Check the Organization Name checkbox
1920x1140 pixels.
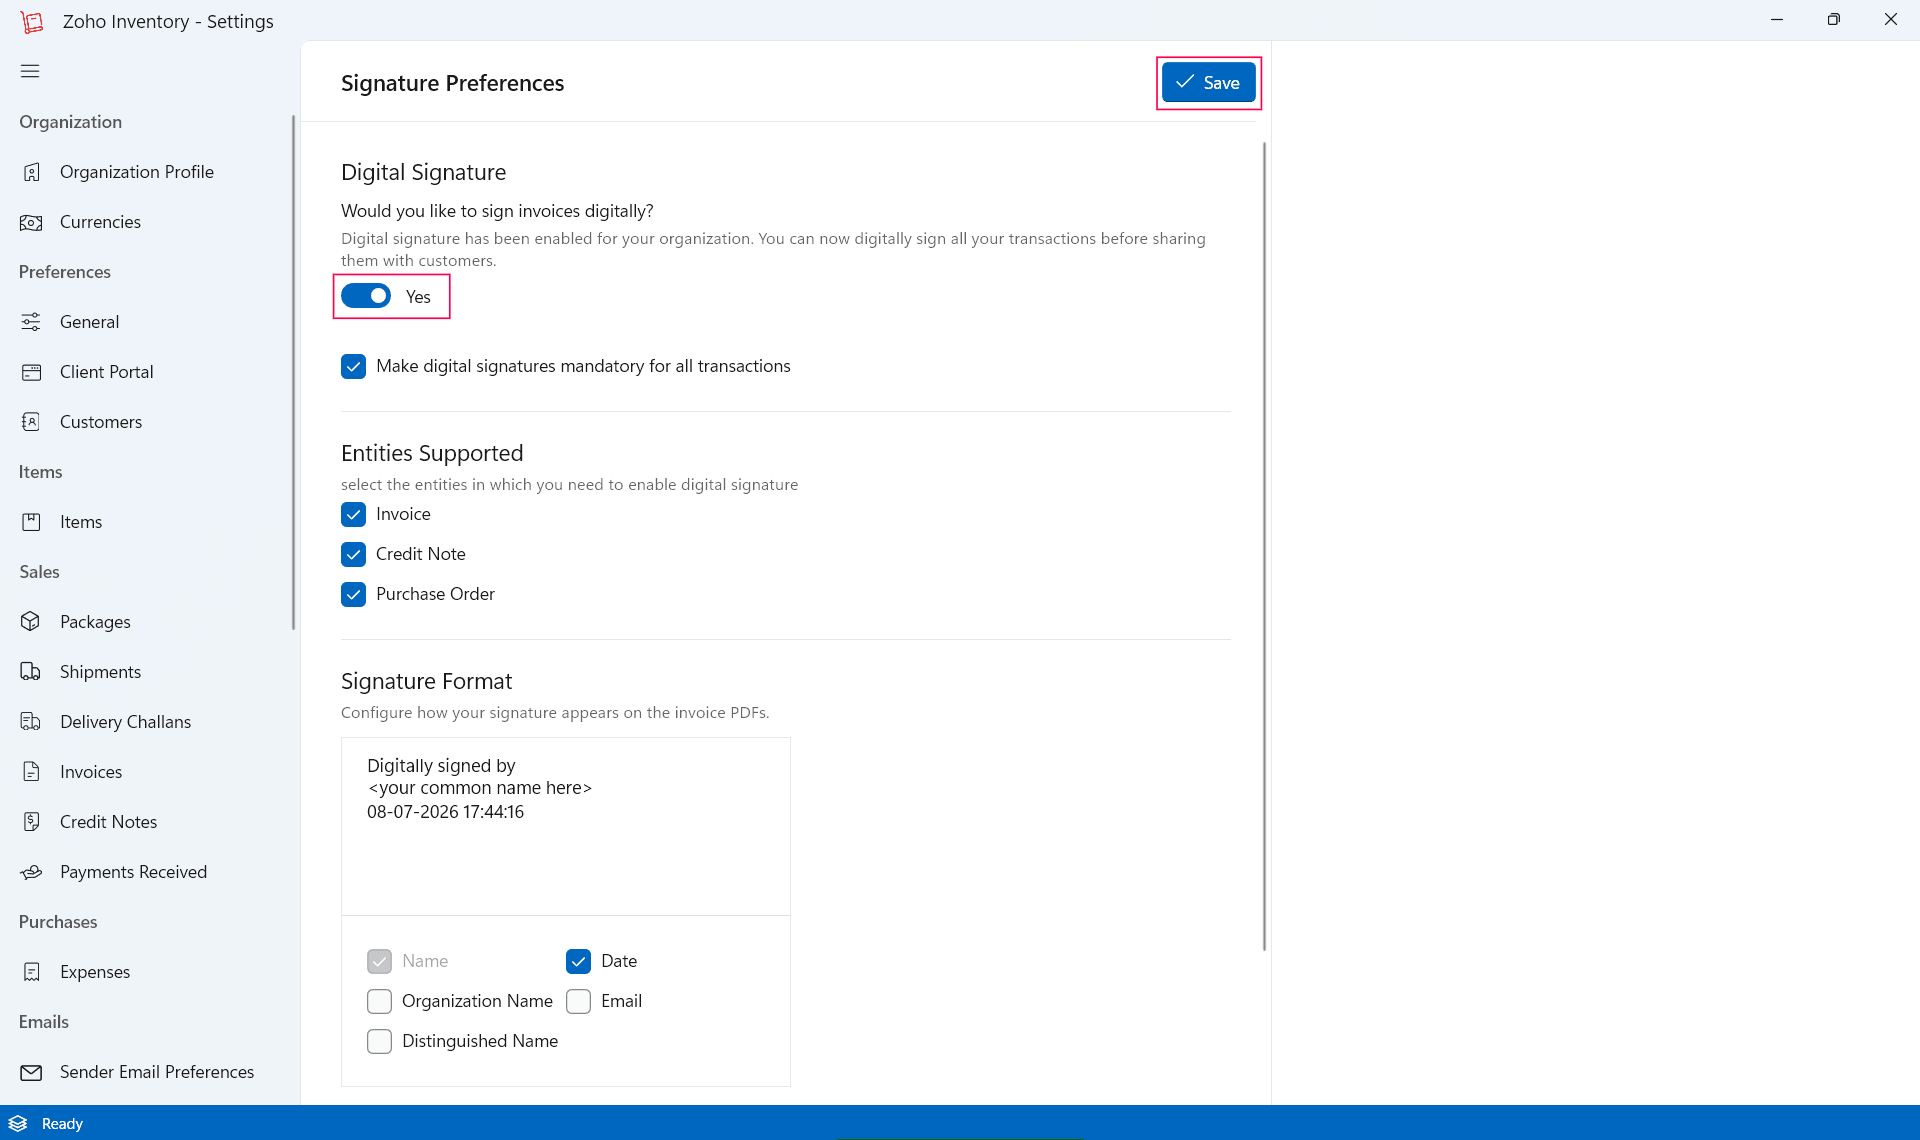pyautogui.click(x=379, y=1001)
